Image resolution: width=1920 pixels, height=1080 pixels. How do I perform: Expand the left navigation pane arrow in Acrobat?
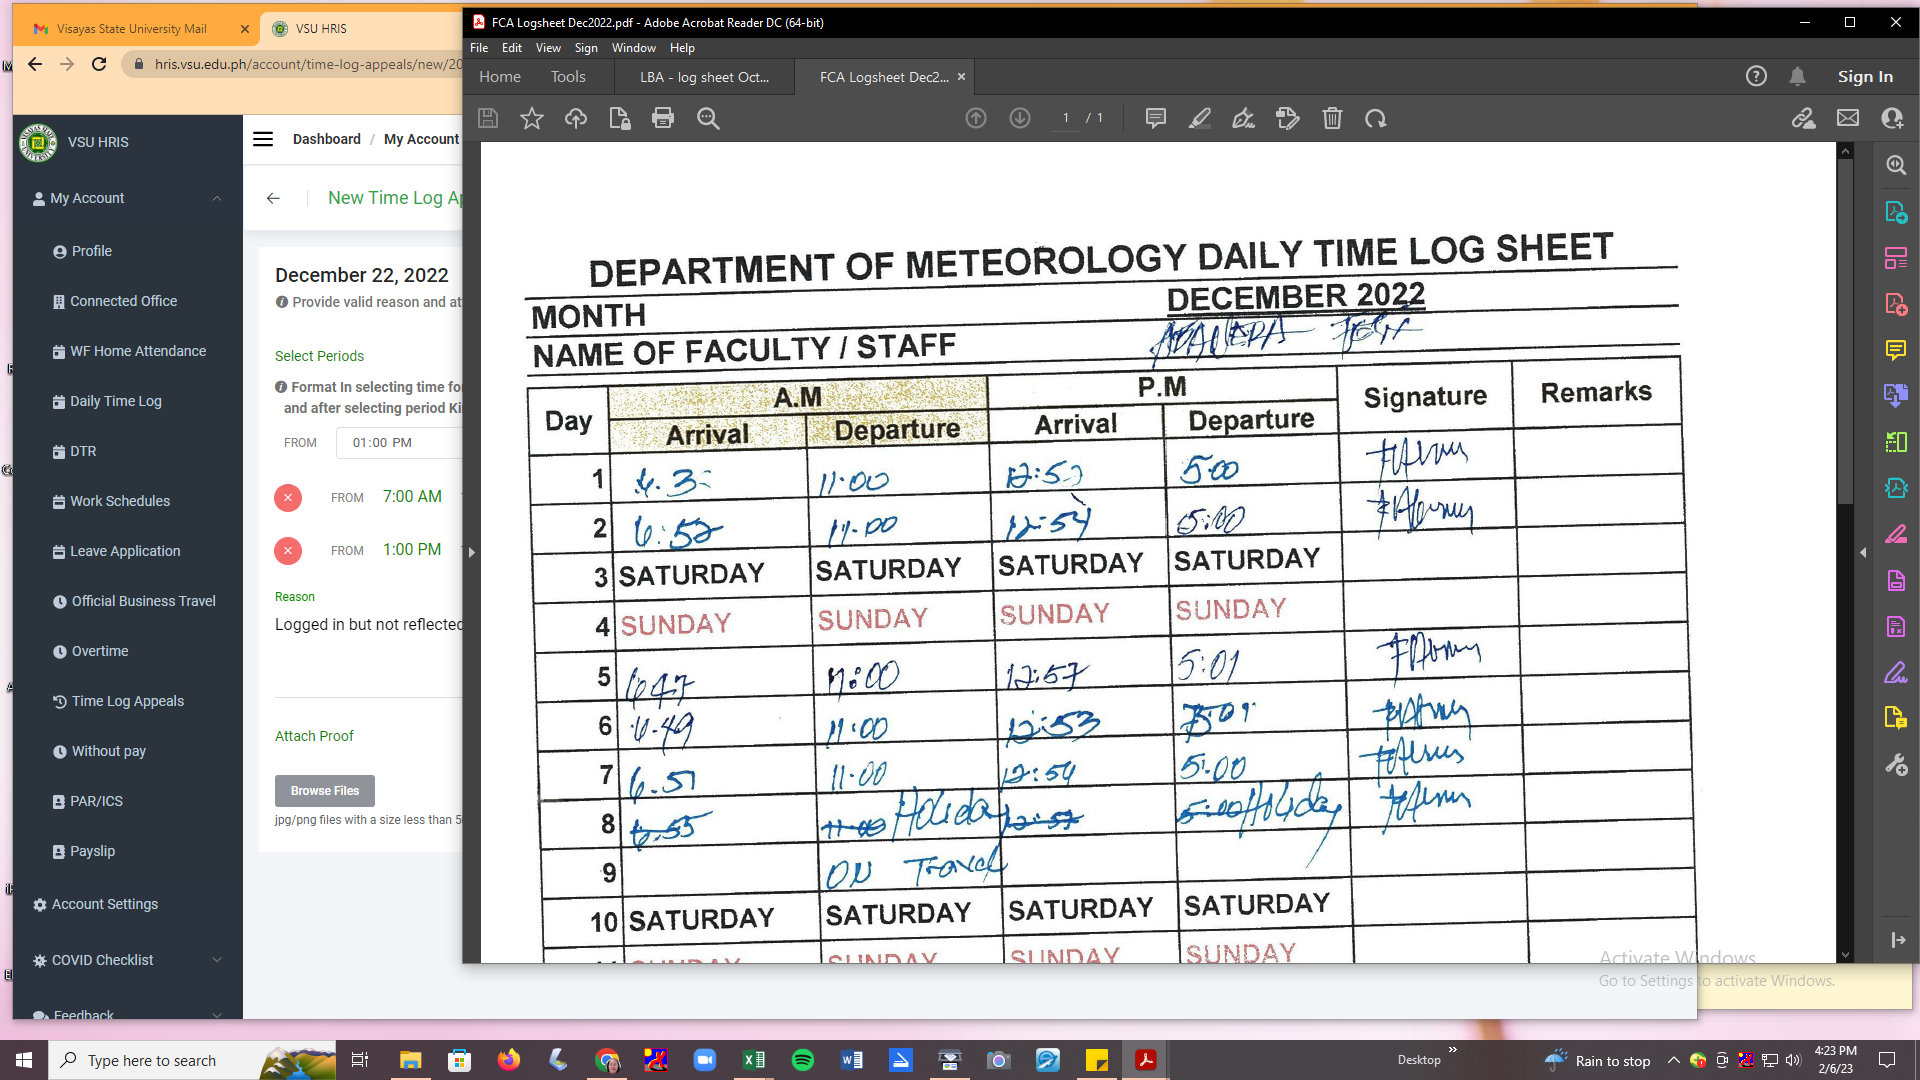471,552
